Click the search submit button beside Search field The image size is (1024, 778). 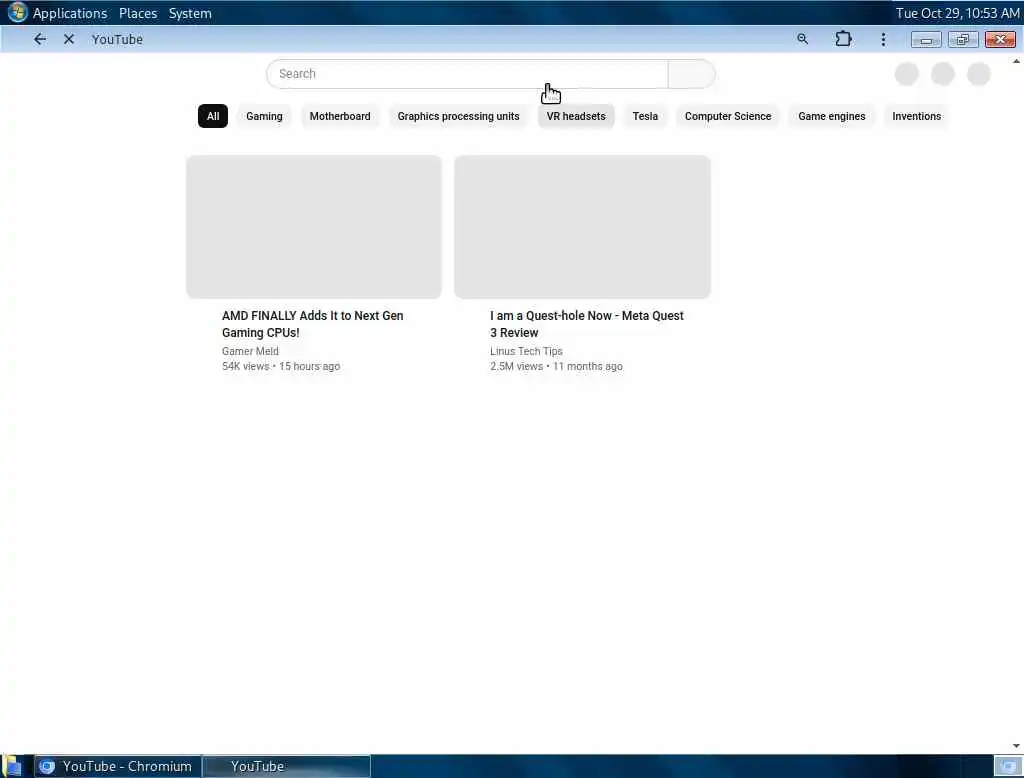tap(692, 74)
